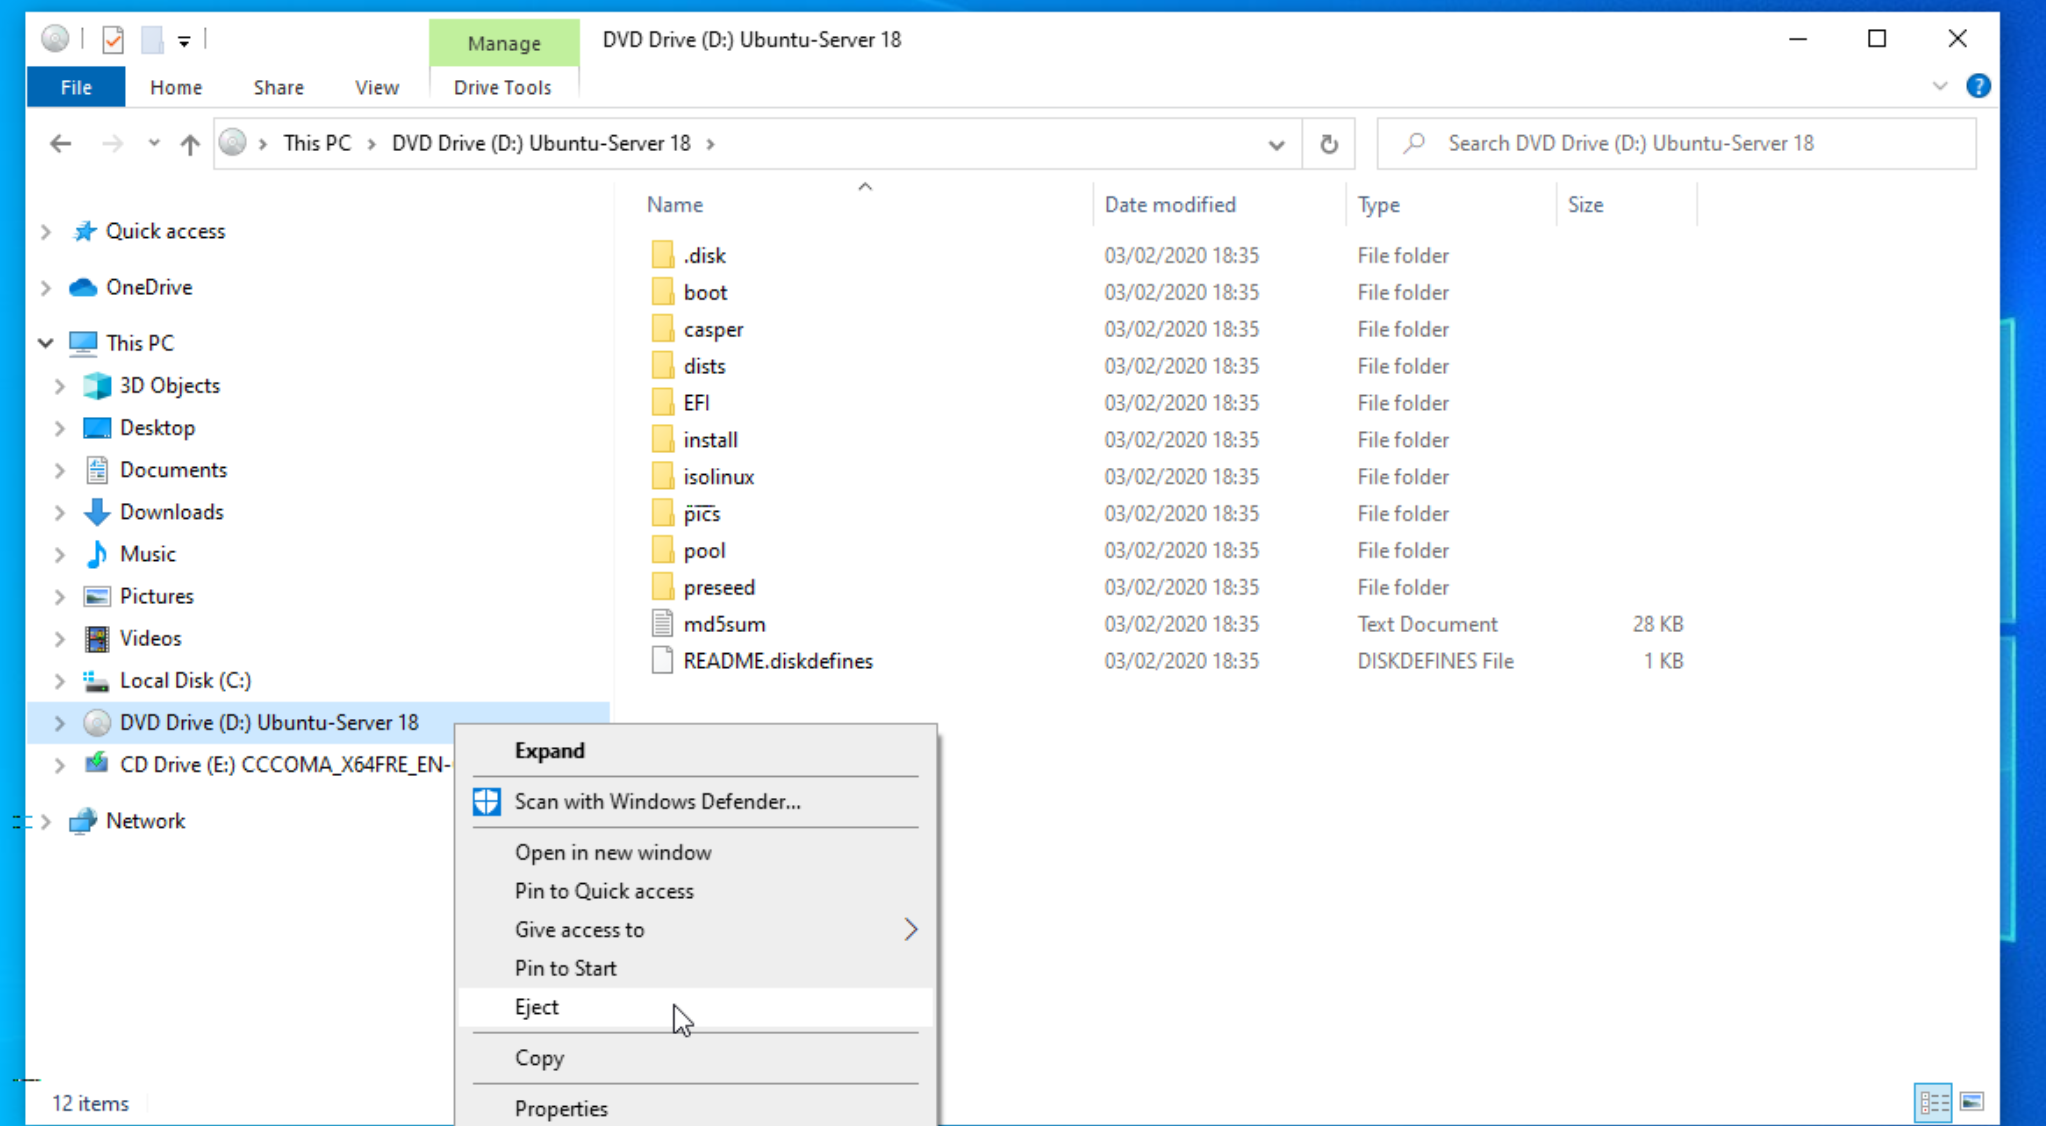The width and height of the screenshot is (2046, 1126).
Task: Click the New folder quick access icon
Action: pos(152,40)
